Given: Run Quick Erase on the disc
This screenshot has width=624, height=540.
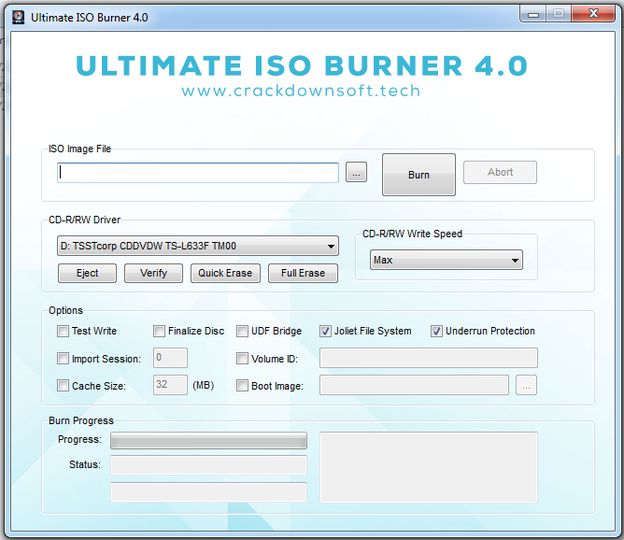Looking at the screenshot, I should (225, 273).
